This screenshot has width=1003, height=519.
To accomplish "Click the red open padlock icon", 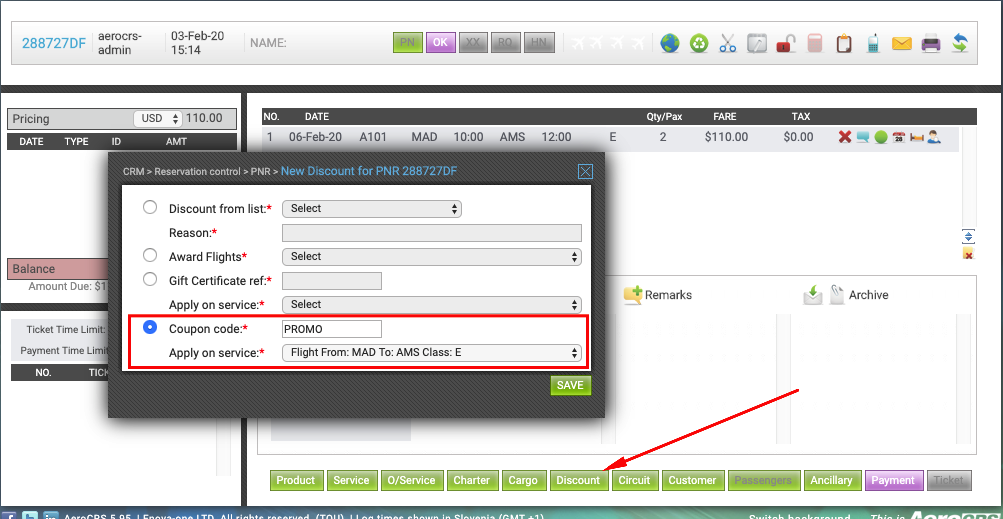I will click(x=786, y=44).
